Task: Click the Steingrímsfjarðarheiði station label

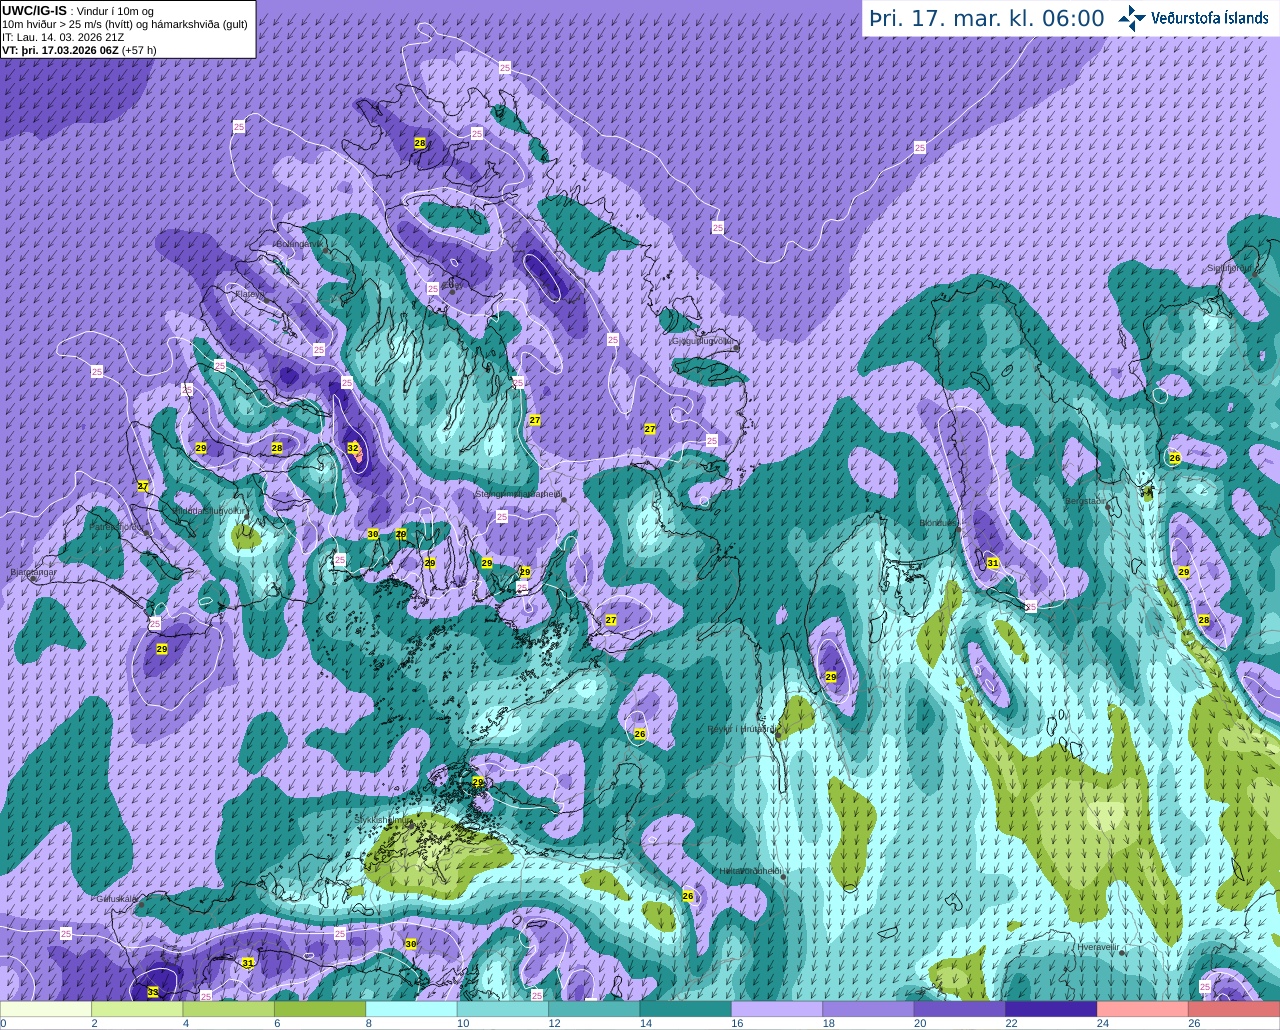Action: [518, 493]
